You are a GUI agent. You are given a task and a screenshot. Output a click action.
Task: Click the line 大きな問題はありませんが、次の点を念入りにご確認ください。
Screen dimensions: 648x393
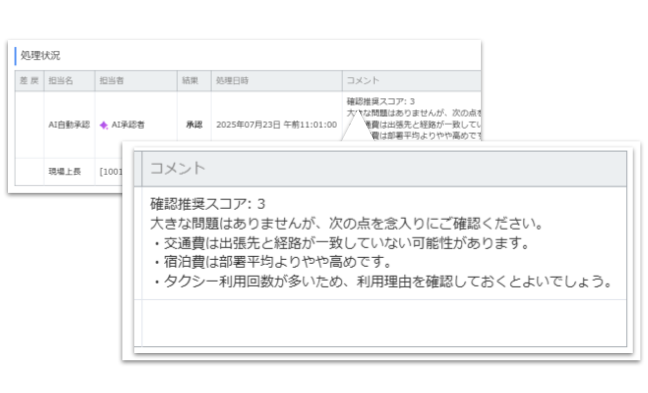346,224
